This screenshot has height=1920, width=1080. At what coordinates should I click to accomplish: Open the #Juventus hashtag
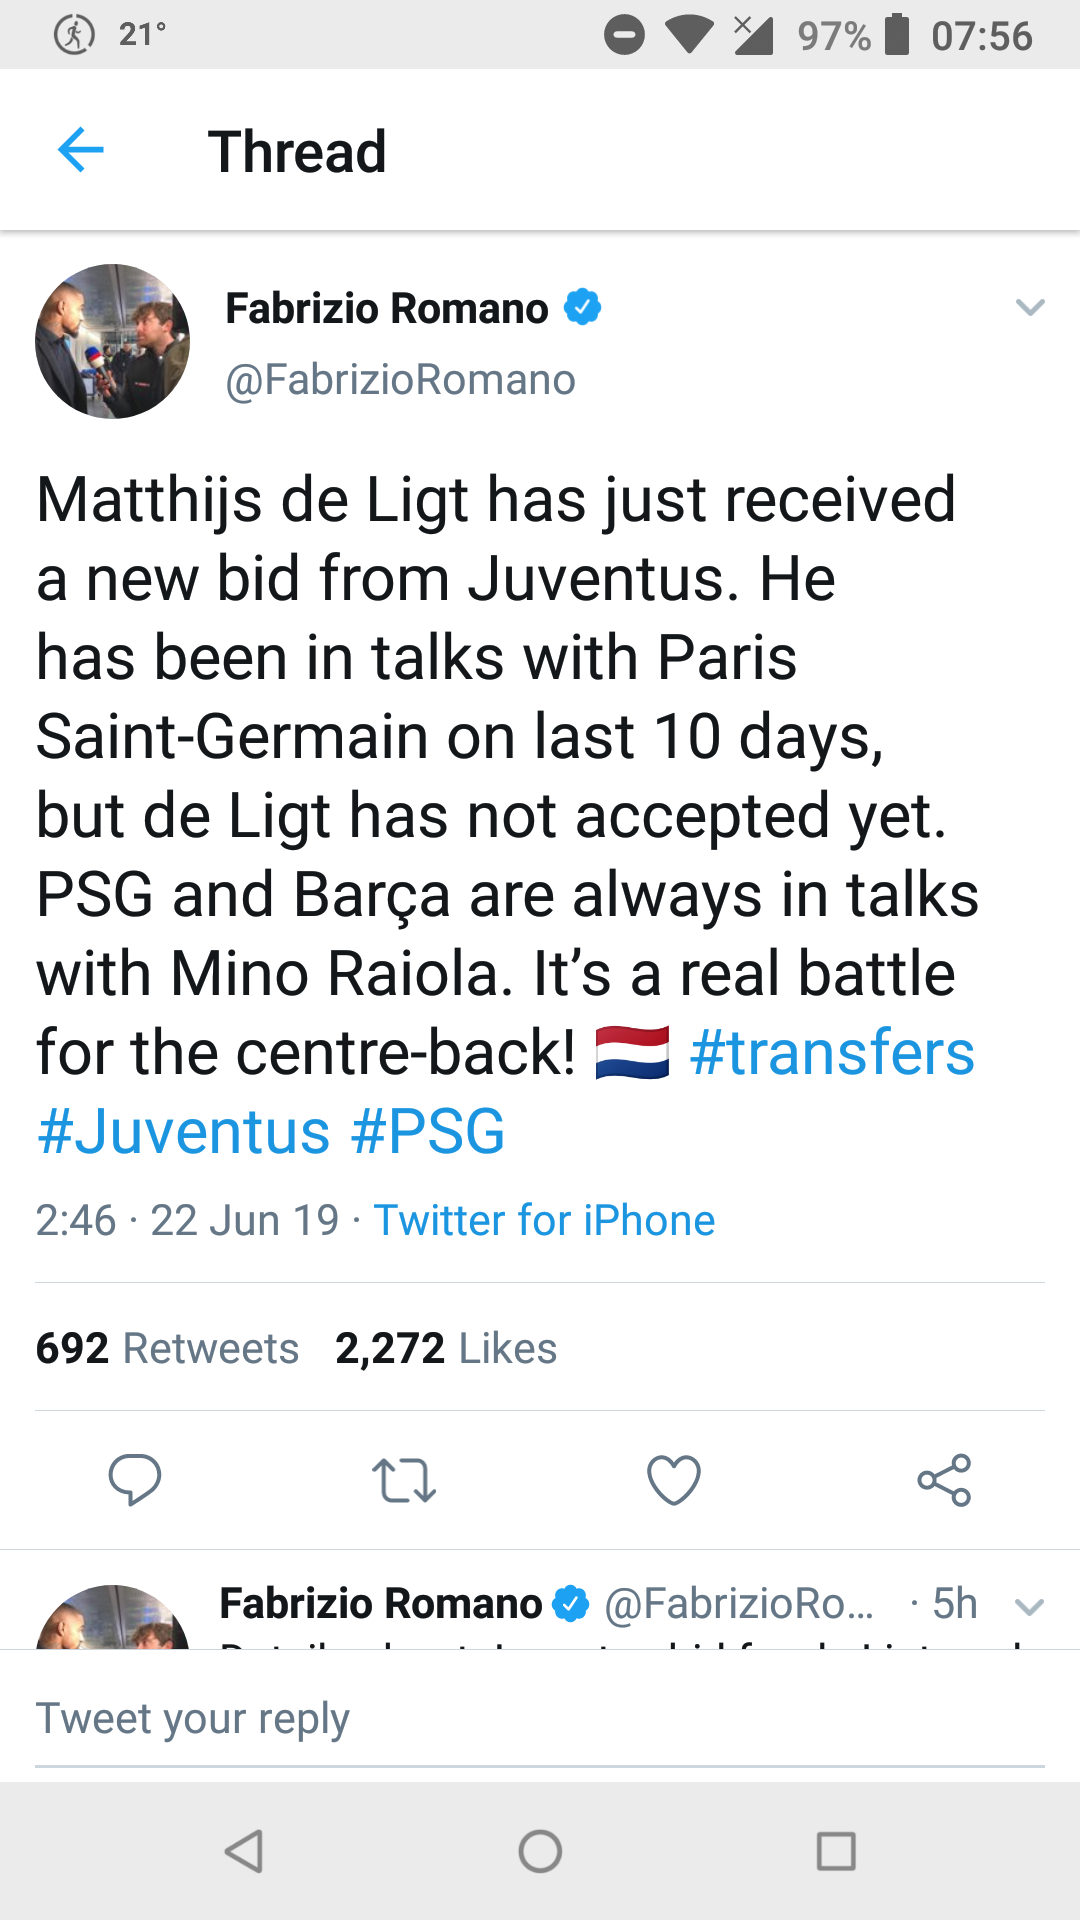point(183,1132)
